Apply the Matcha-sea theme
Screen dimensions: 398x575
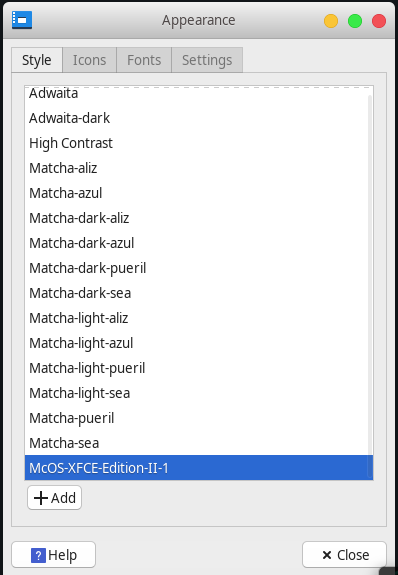[x=198, y=443]
